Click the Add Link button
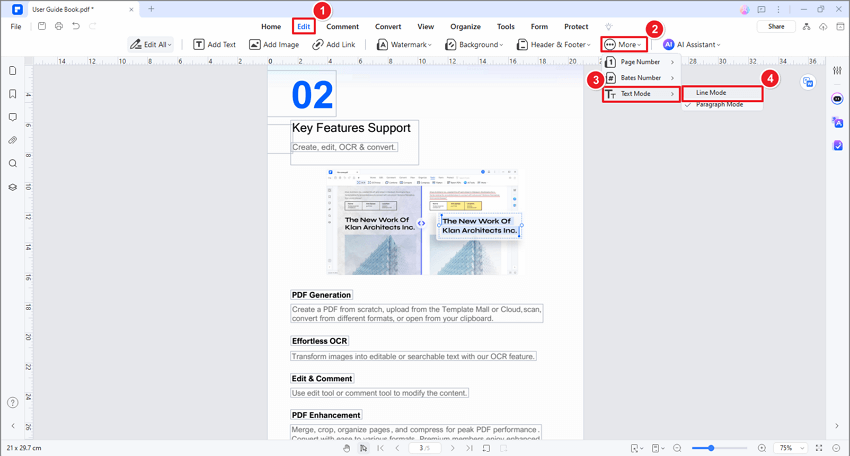 pyautogui.click(x=334, y=44)
